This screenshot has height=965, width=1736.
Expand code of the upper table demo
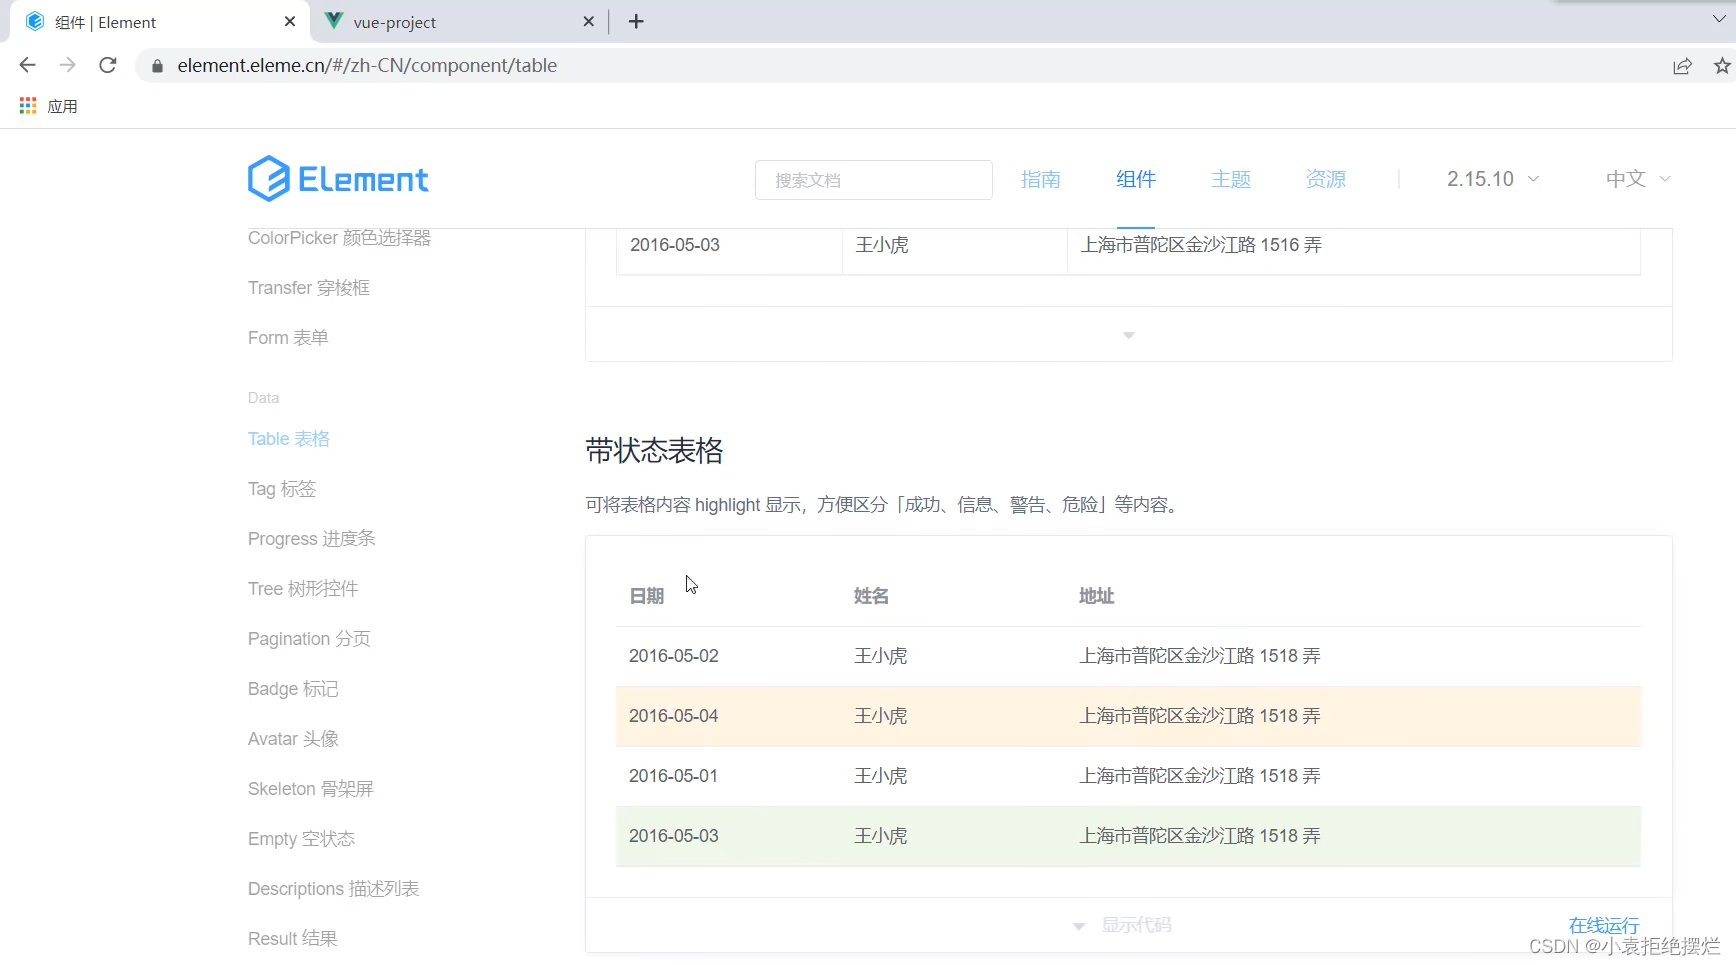[x=1128, y=335]
